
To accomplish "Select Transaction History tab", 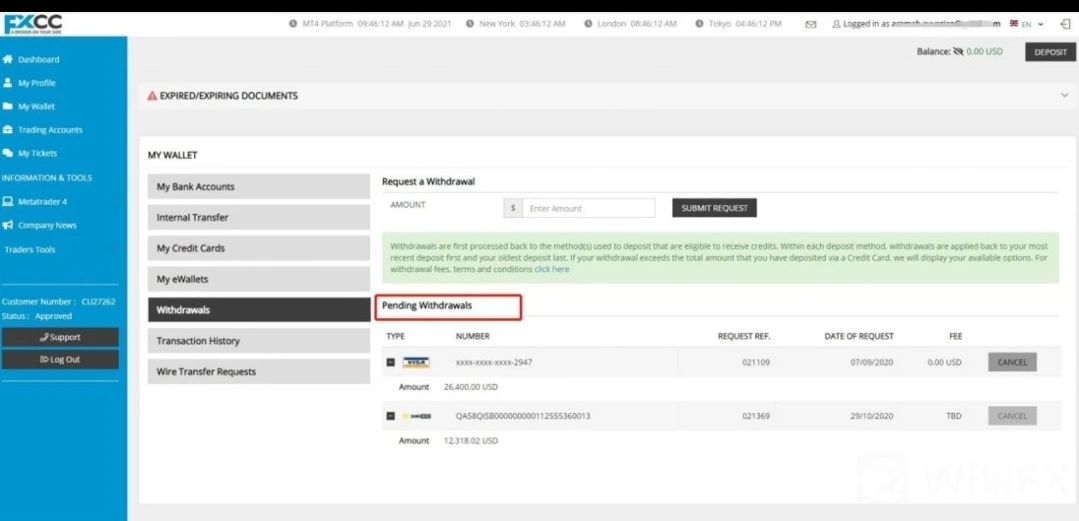I will [259, 341].
